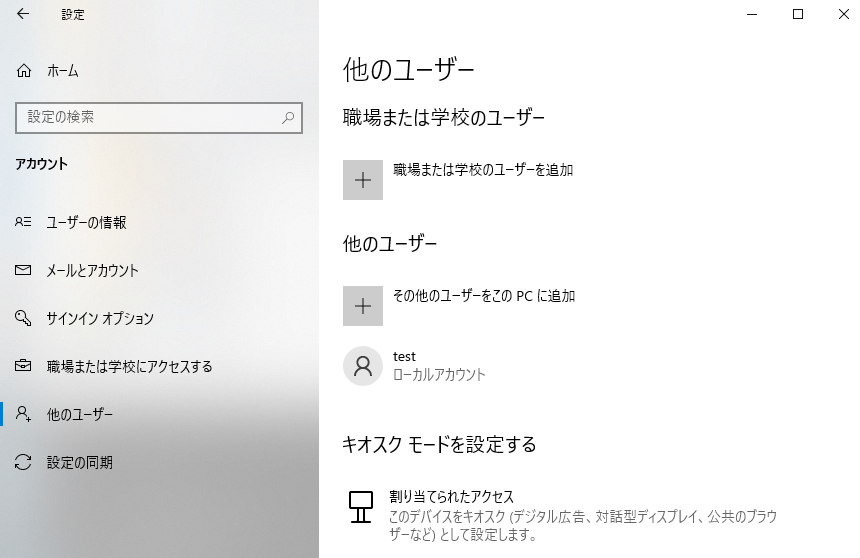This screenshot has height=558, width=860.
Task: Click その他のユーザーをこの PC に追加 label
Action: click(484, 296)
